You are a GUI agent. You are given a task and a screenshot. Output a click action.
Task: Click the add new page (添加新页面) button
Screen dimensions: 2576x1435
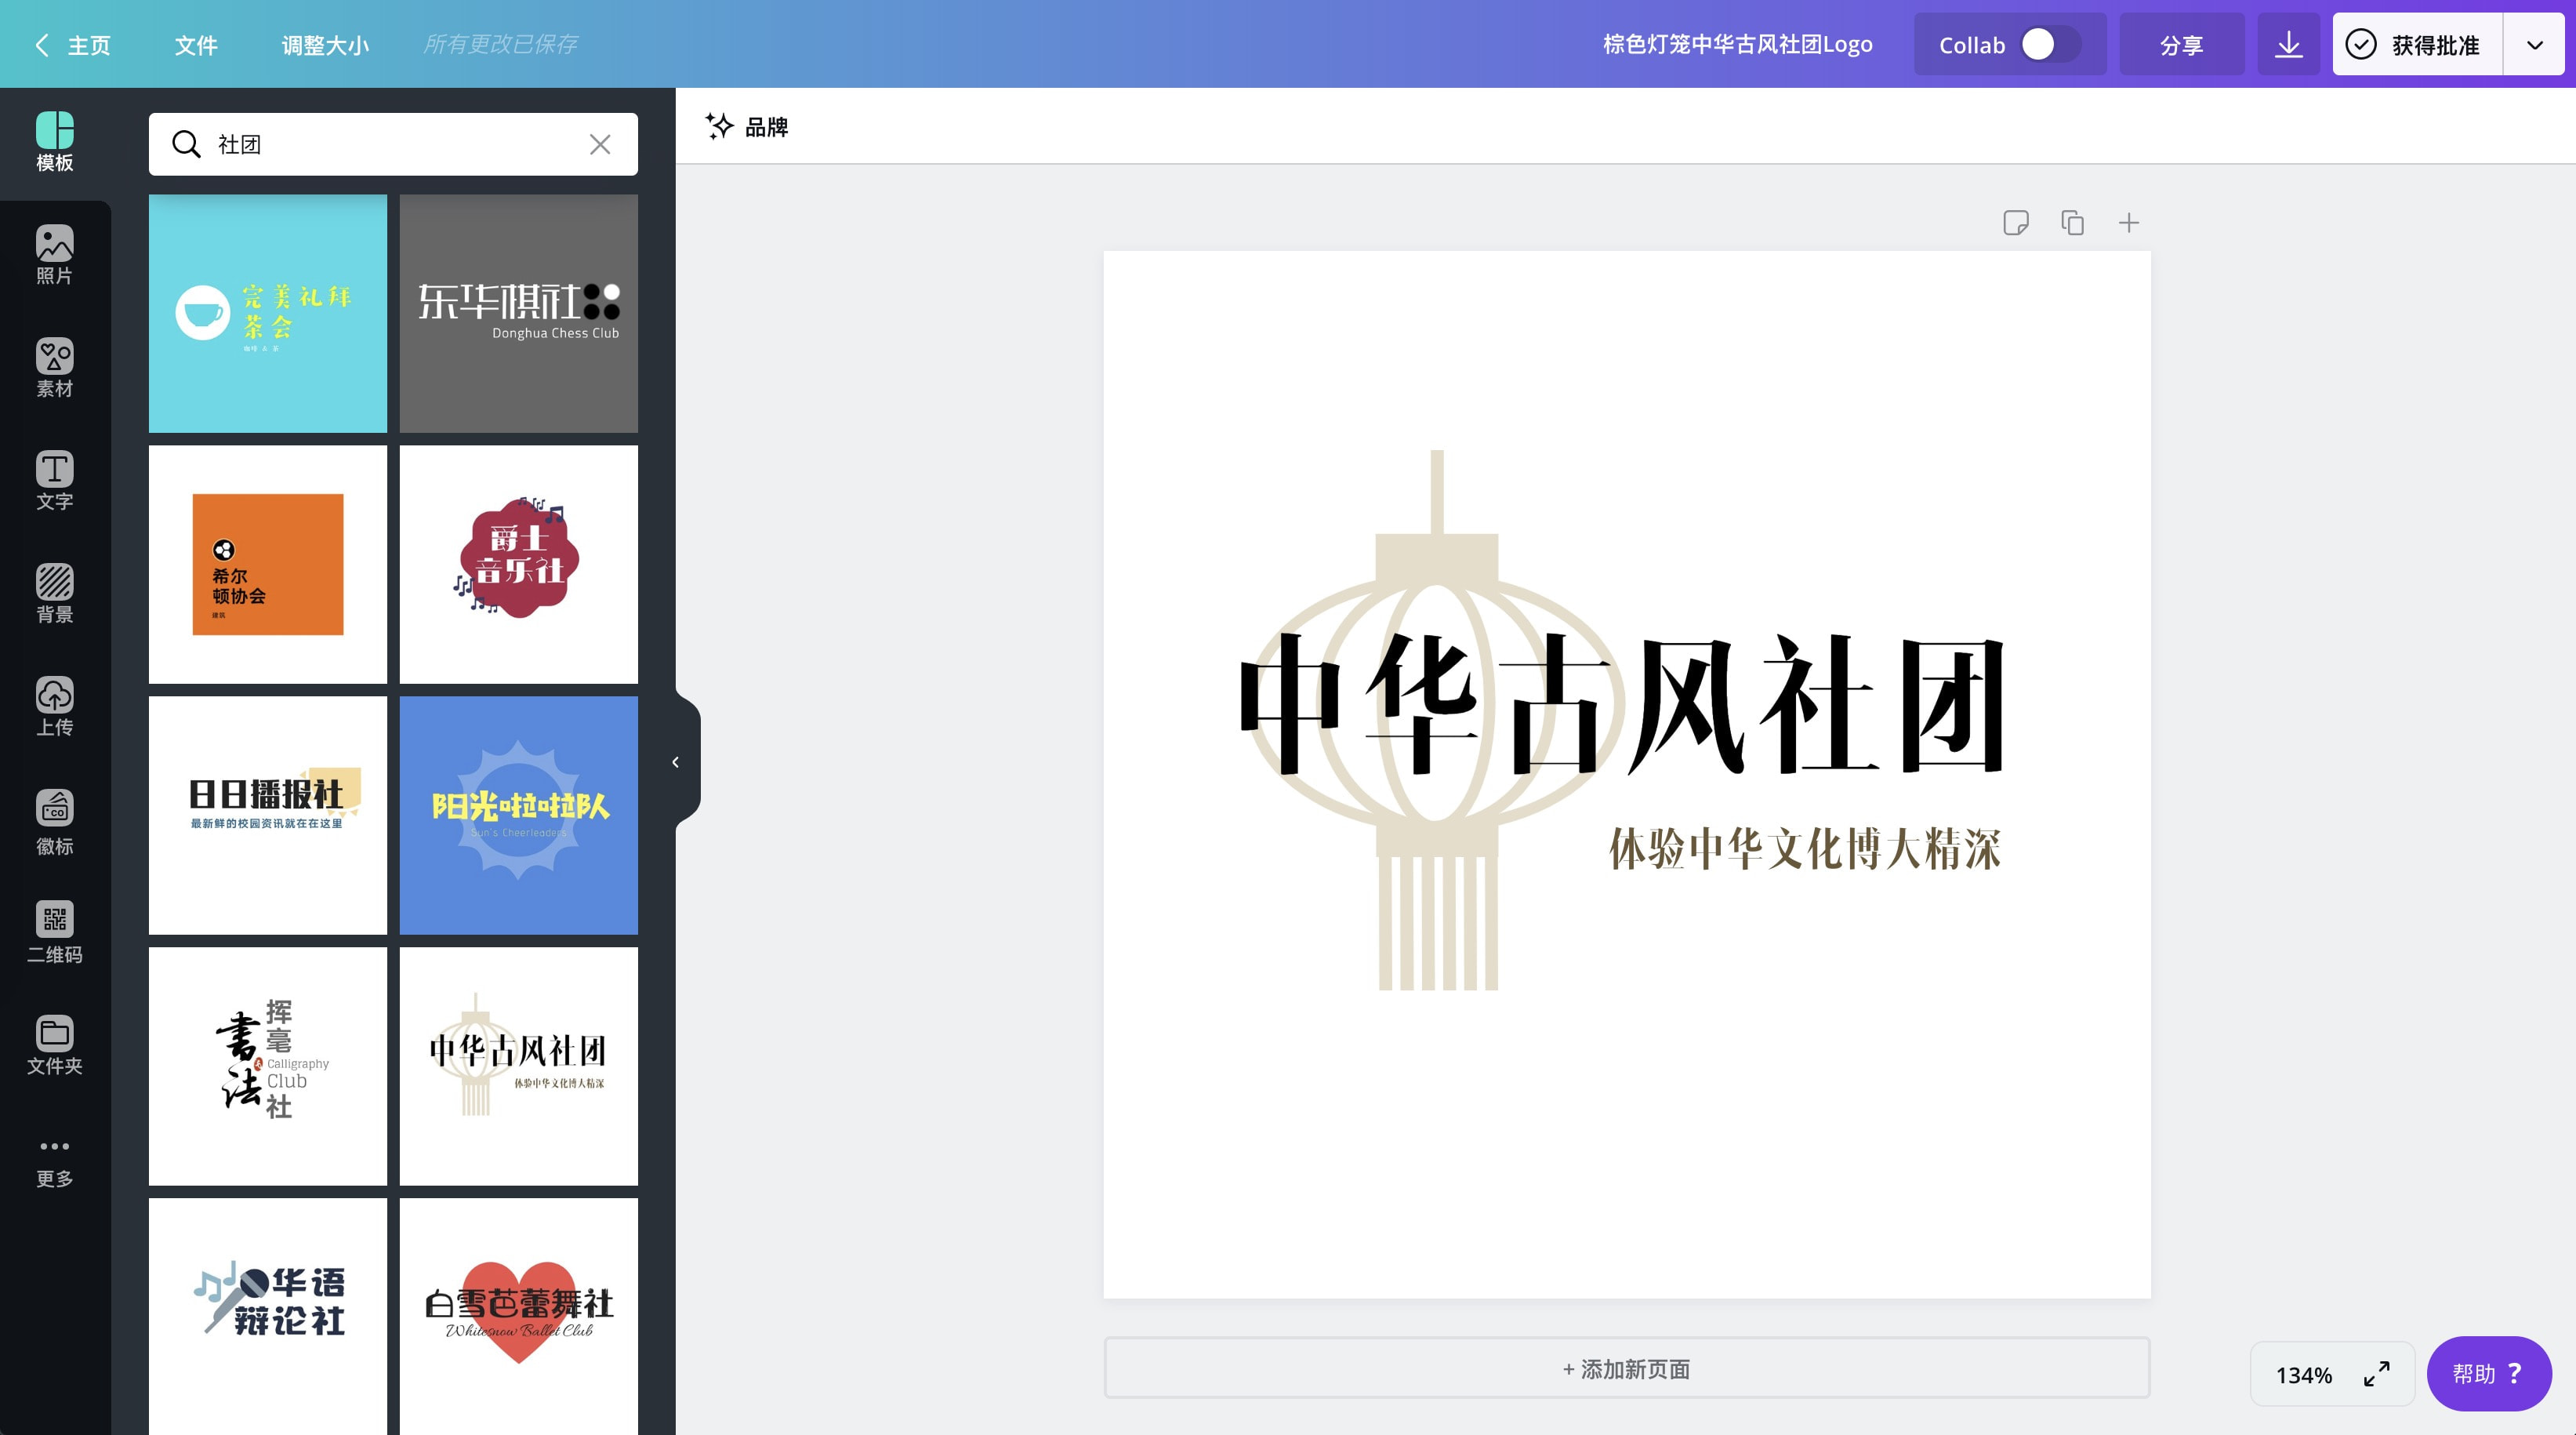(1626, 1368)
